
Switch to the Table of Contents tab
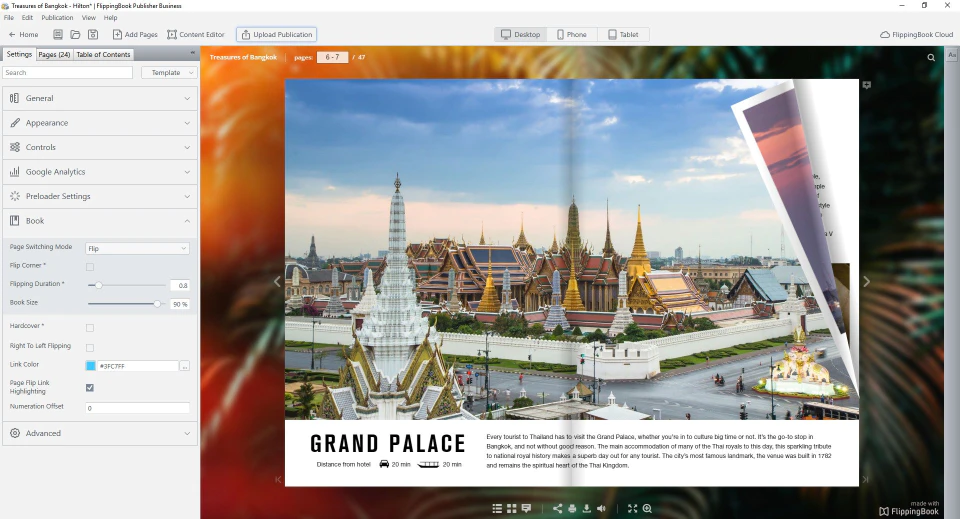click(103, 54)
